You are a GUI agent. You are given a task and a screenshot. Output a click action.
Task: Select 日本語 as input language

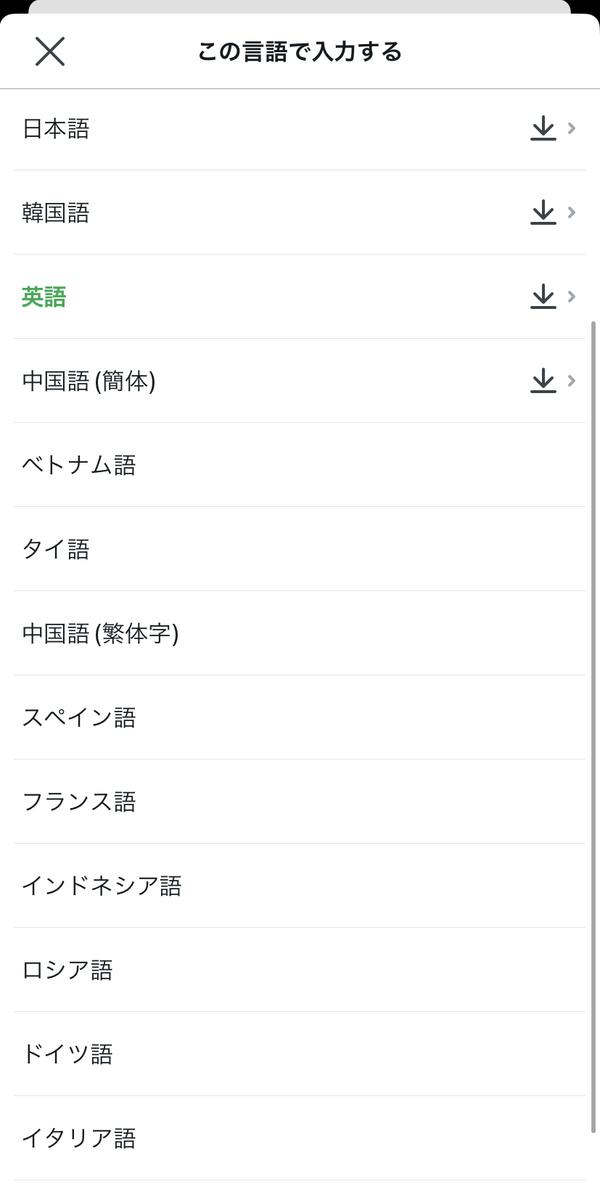300,128
